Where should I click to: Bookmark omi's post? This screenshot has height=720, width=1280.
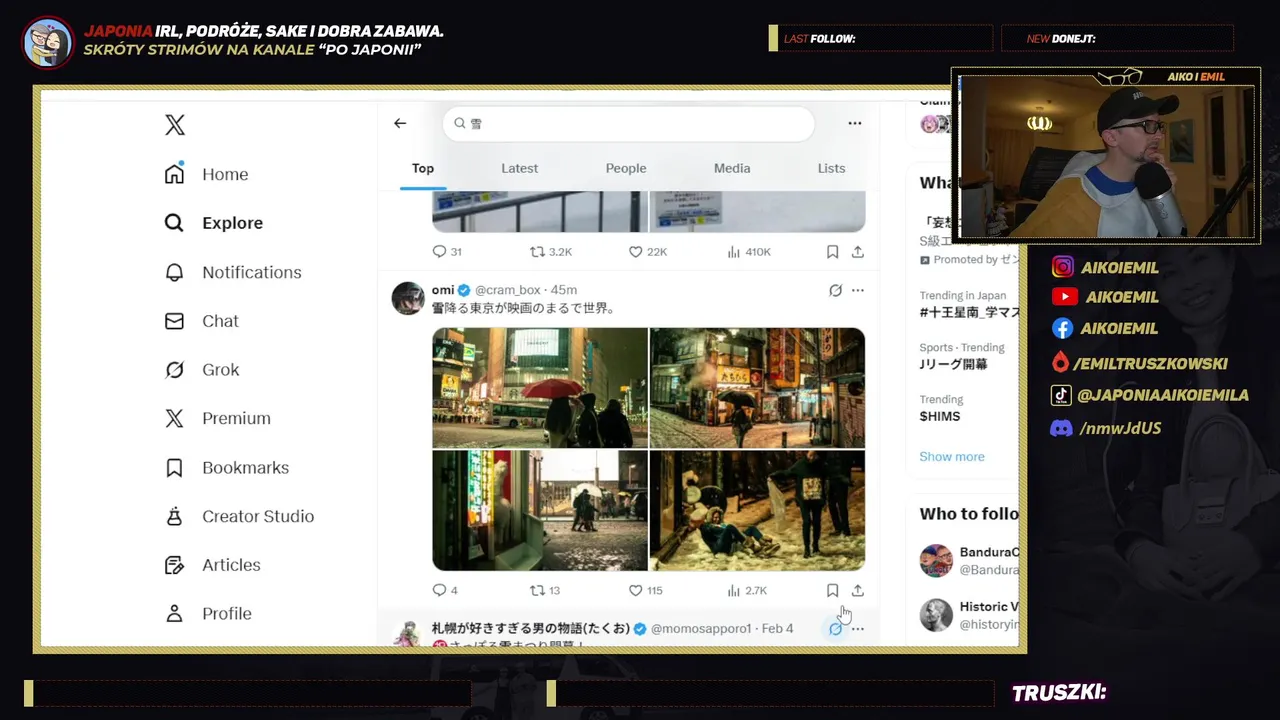click(x=832, y=590)
